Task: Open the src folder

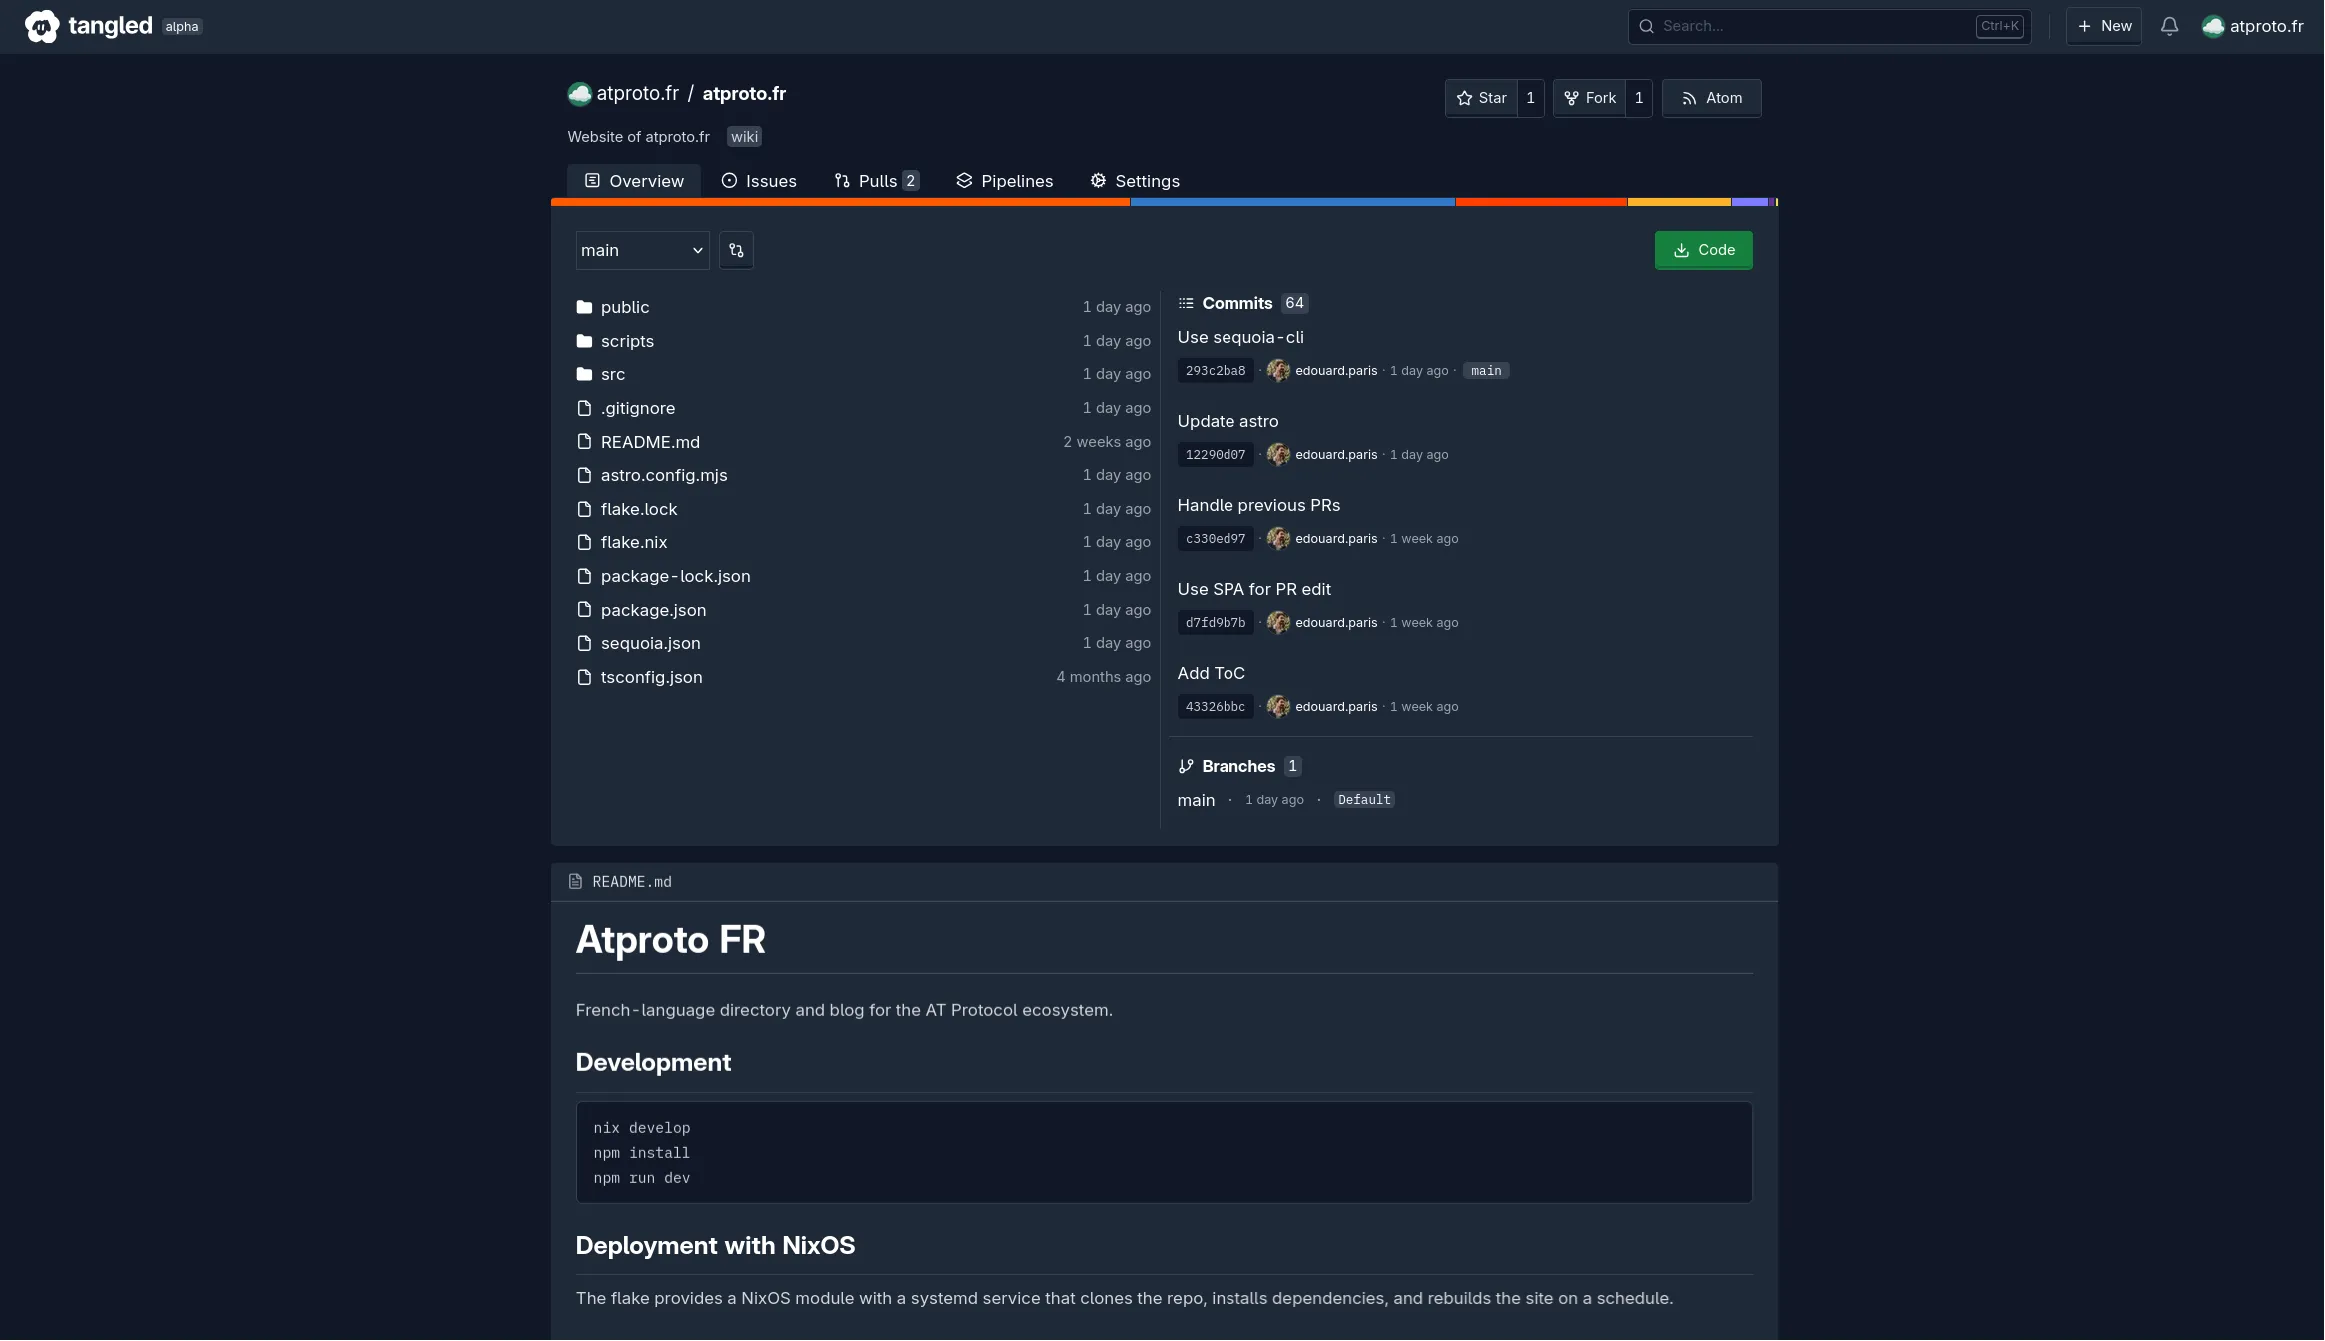Action: (613, 374)
